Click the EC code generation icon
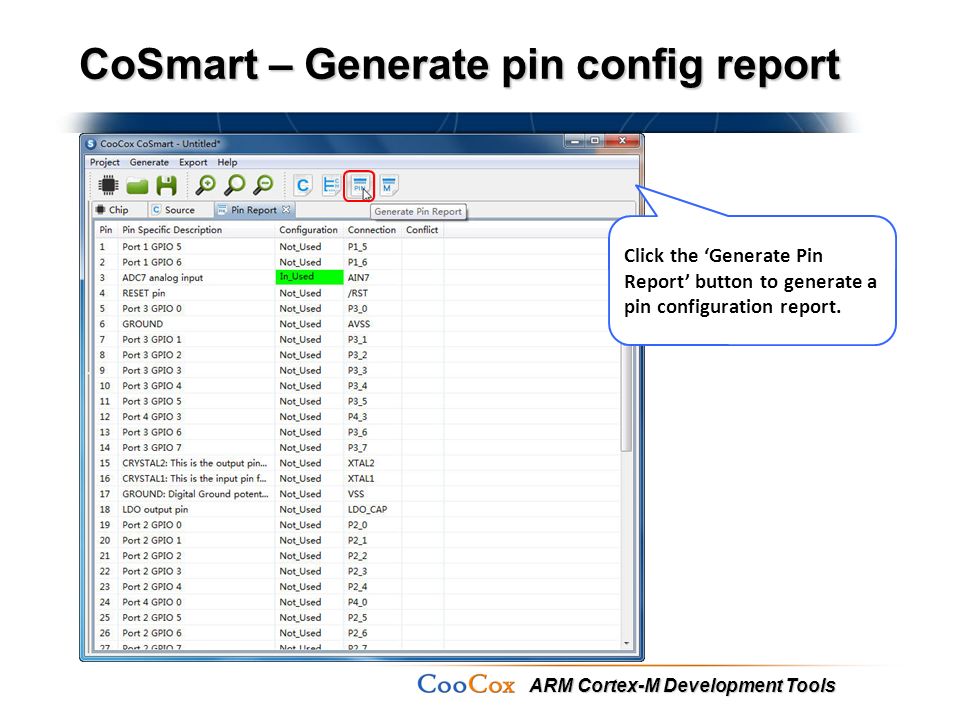 click(331, 186)
